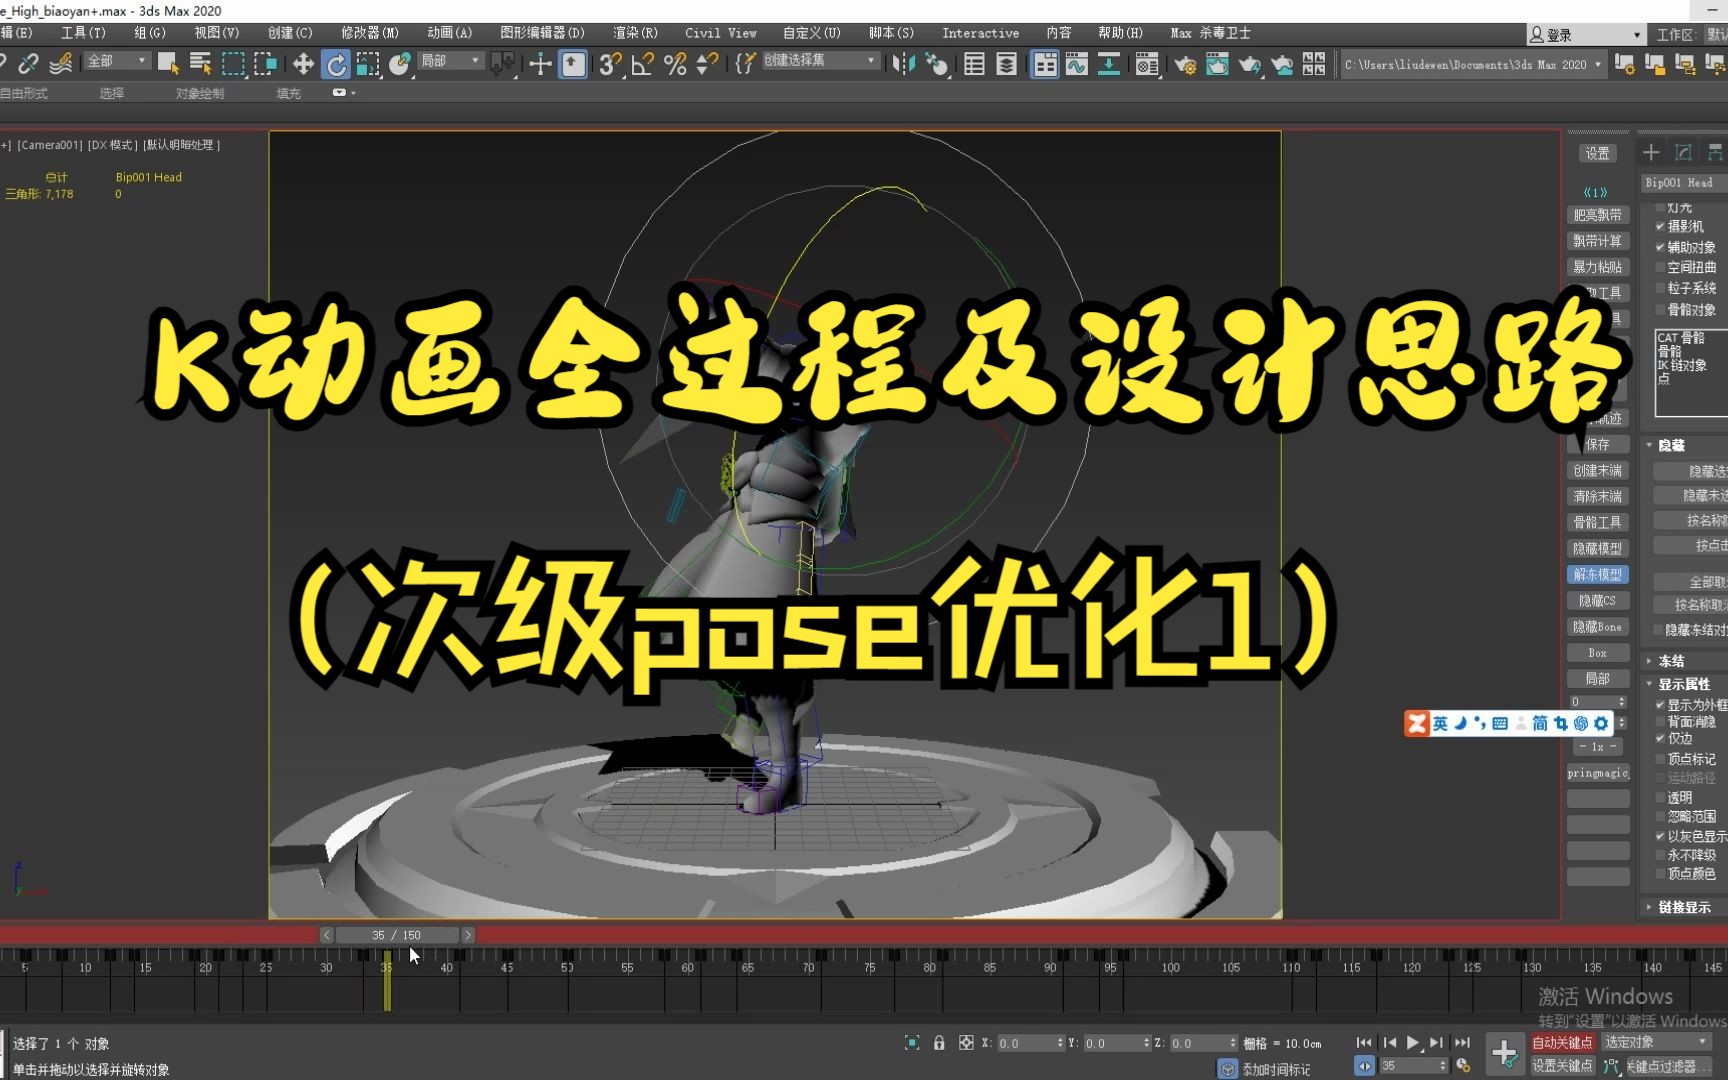
Task: Open the Curve Editor icon
Action: (x=1077, y=64)
